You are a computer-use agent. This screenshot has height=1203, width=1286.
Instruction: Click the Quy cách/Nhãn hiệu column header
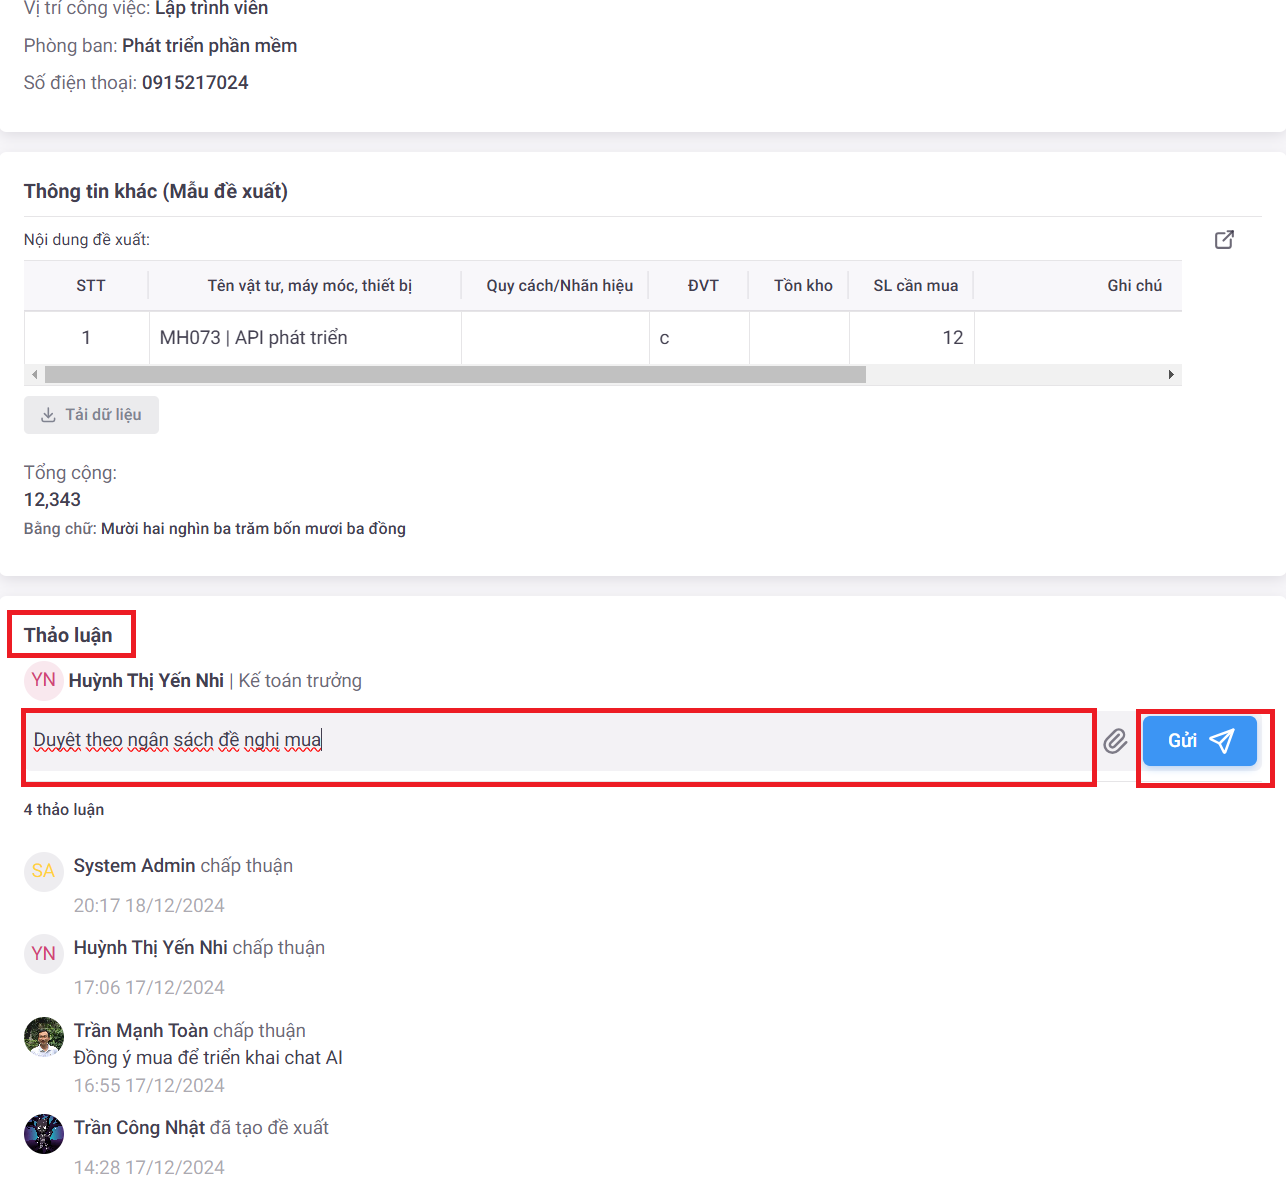point(559,286)
